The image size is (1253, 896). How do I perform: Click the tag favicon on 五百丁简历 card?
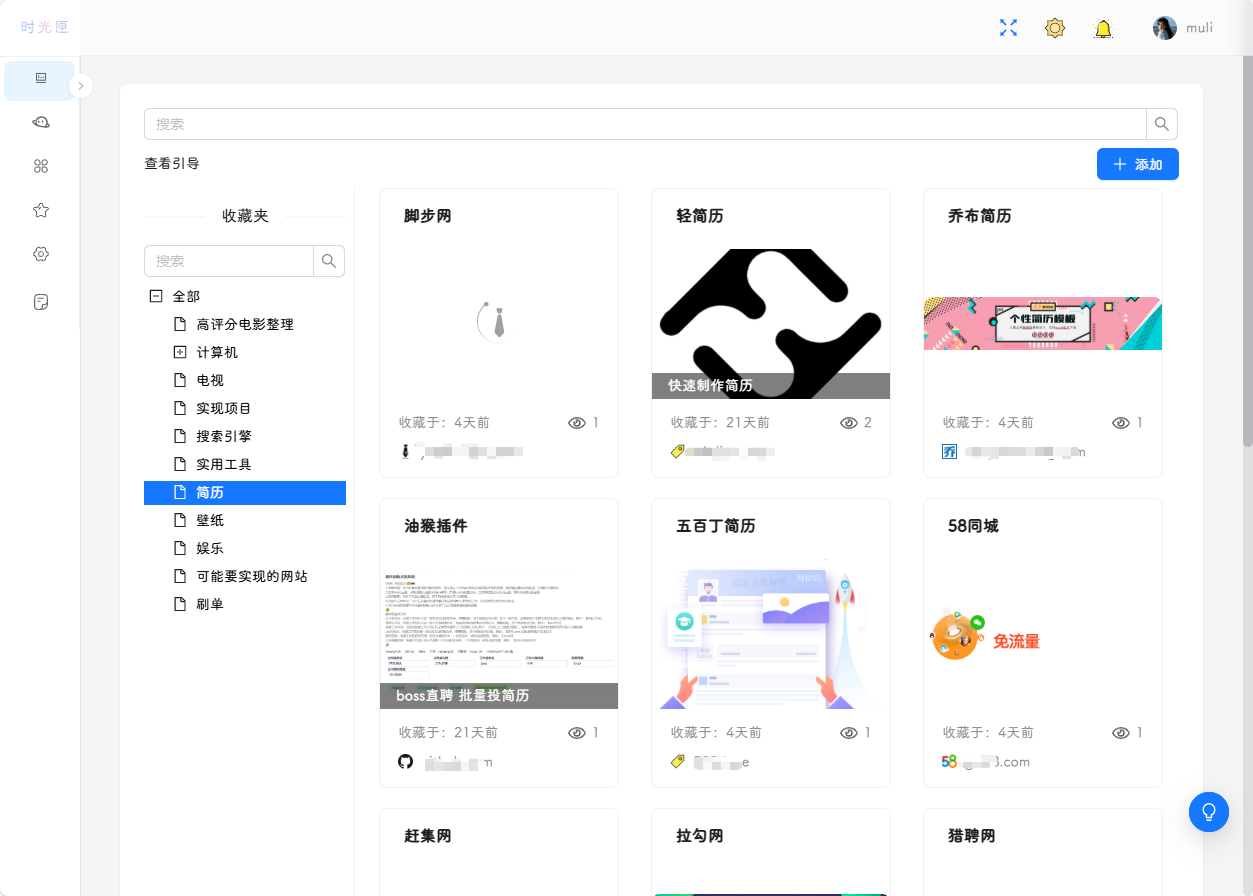pyautogui.click(x=677, y=762)
